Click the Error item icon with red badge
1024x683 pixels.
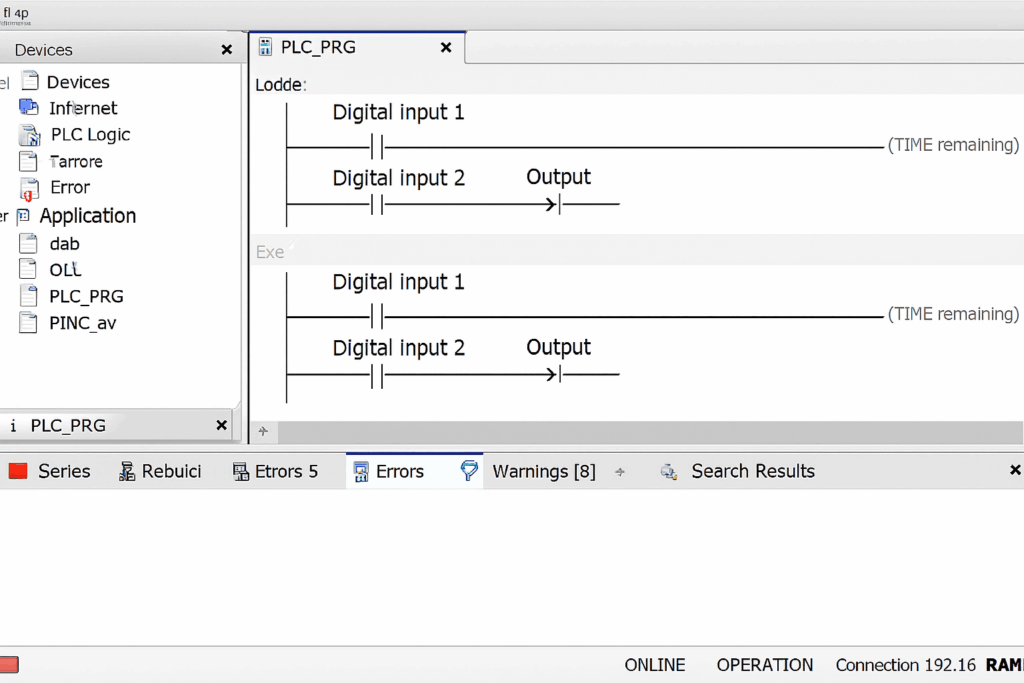coord(29,189)
